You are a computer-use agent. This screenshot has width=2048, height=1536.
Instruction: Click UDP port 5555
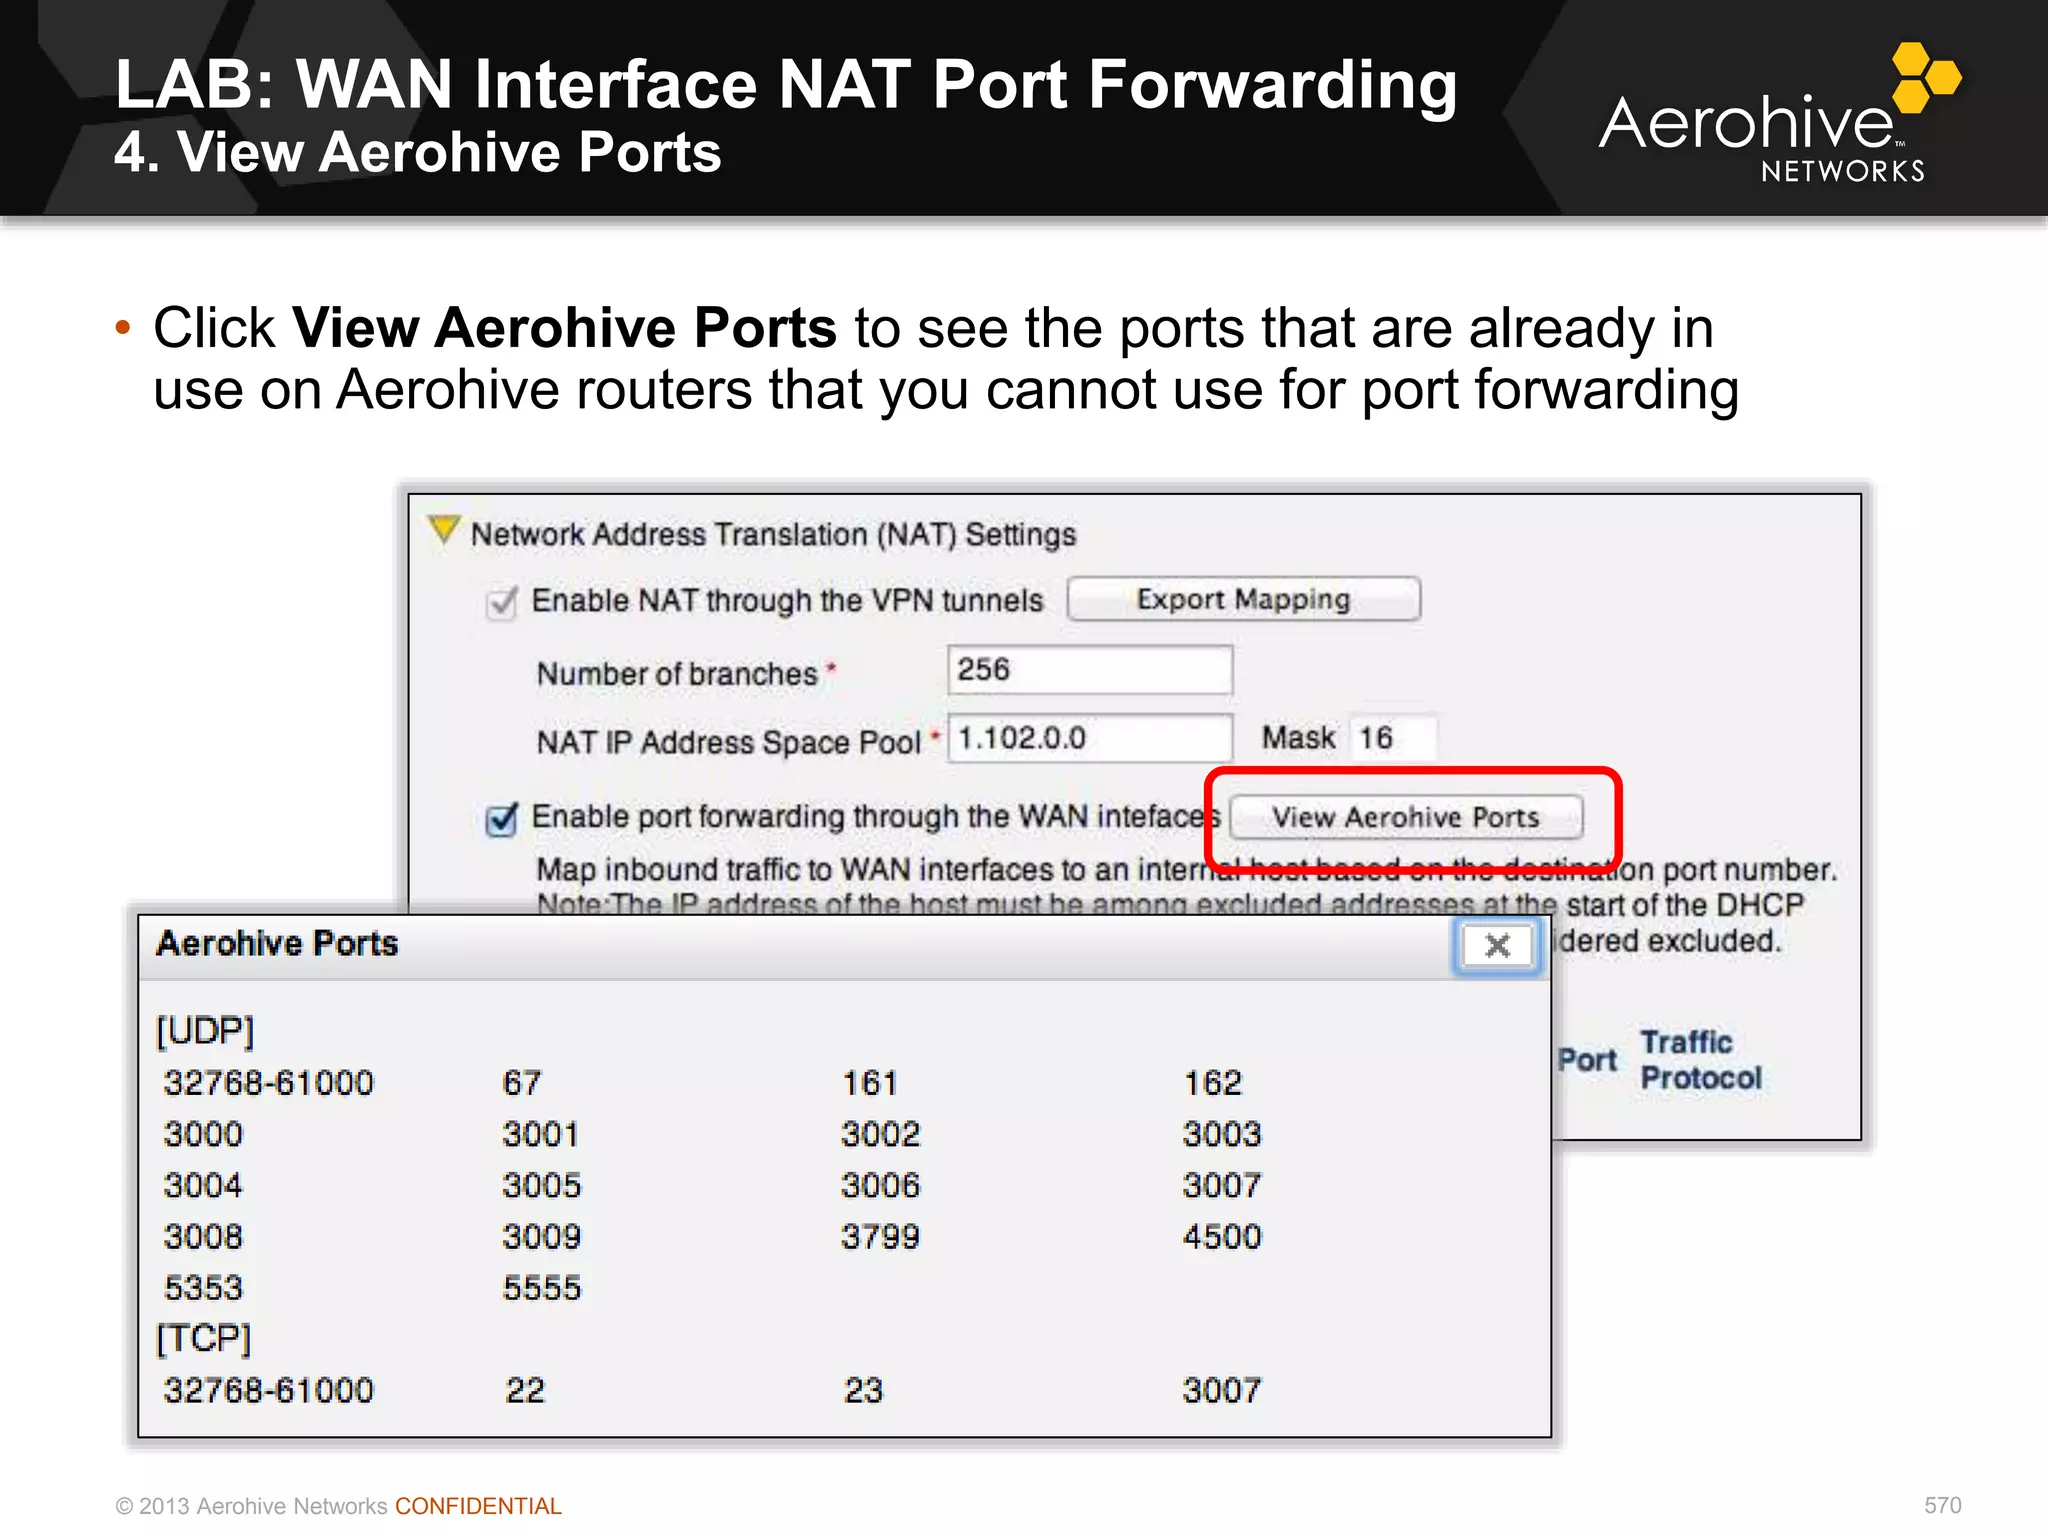coord(541,1287)
